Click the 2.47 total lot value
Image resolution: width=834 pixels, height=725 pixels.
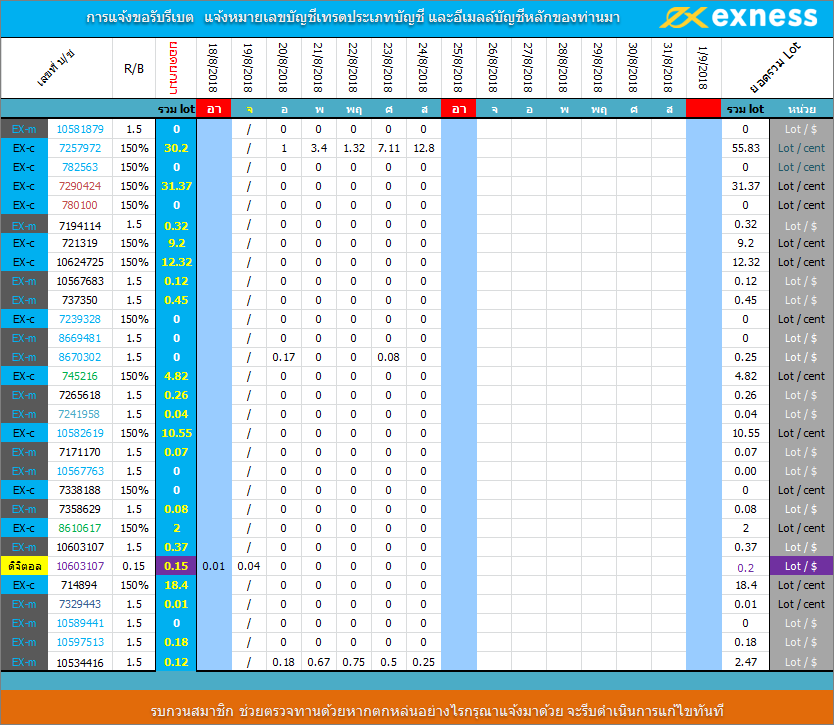click(746, 663)
